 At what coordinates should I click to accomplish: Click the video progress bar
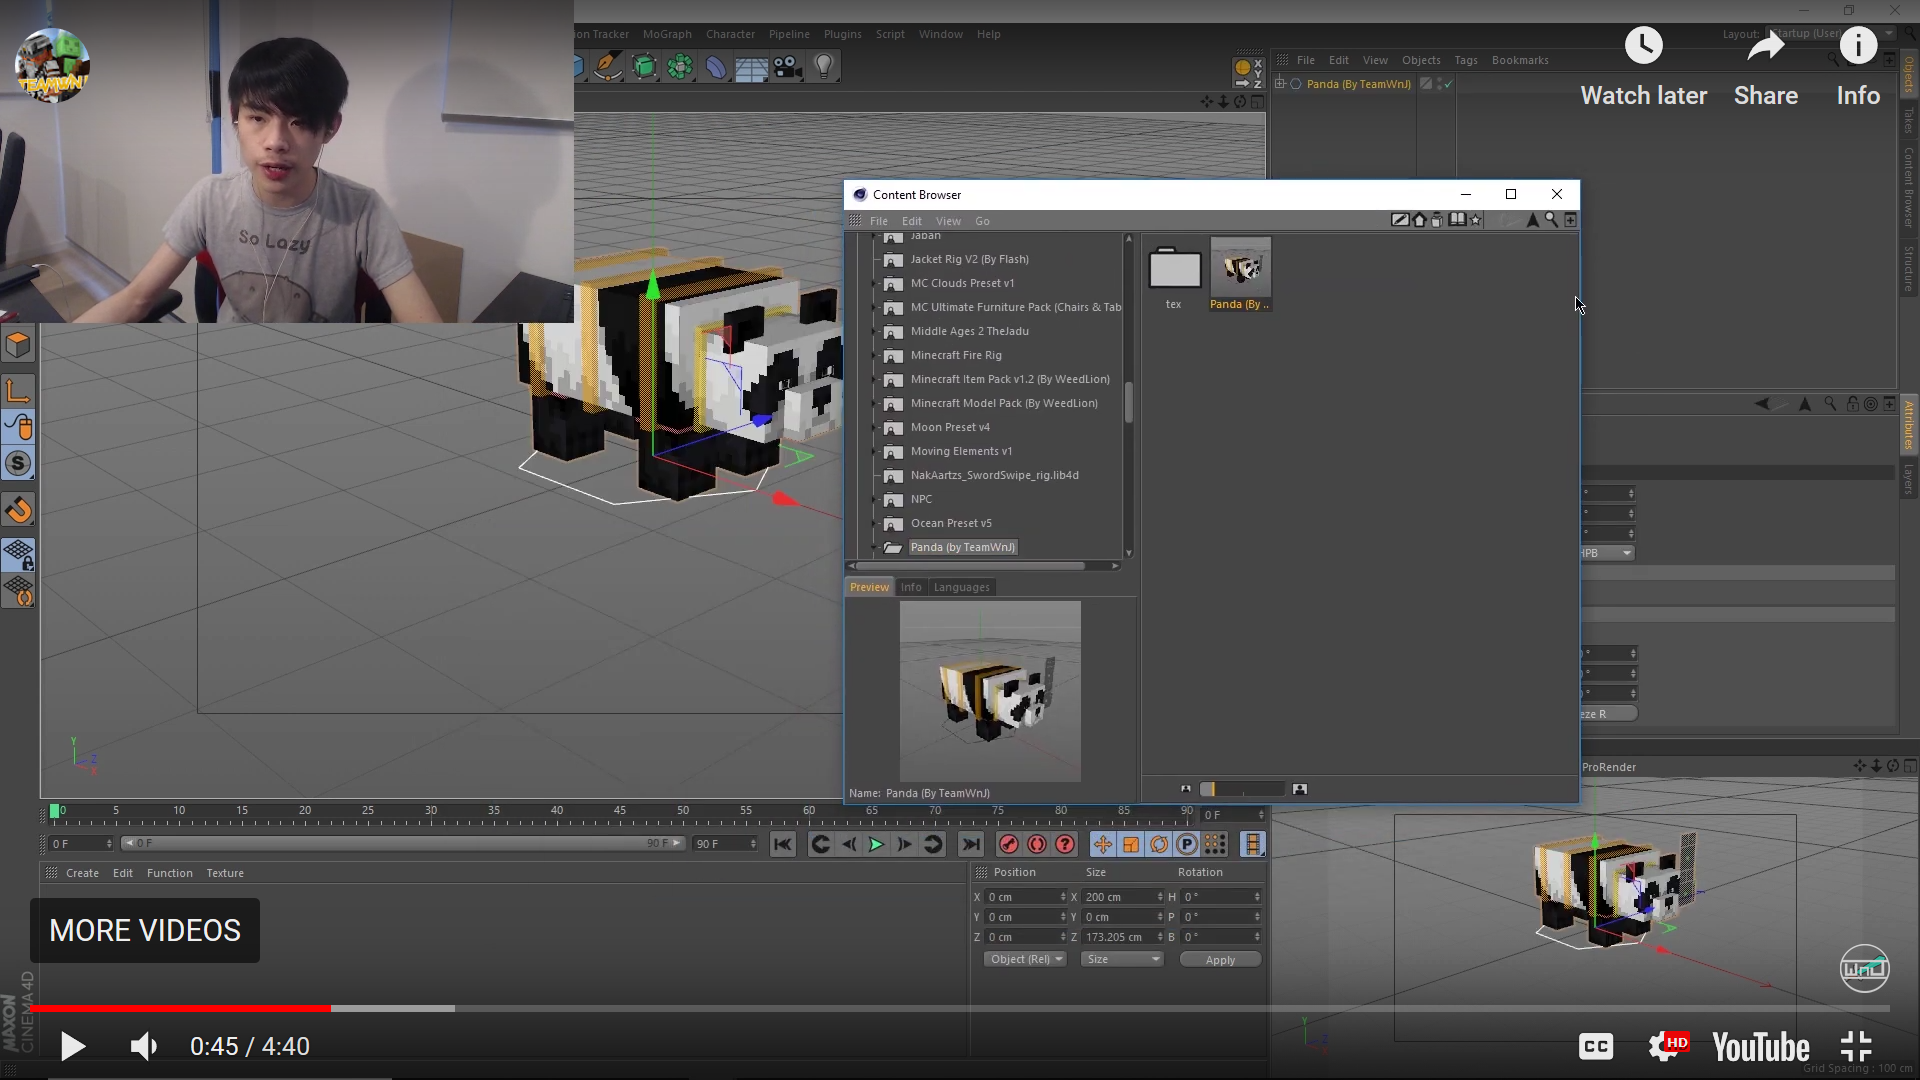point(960,1008)
